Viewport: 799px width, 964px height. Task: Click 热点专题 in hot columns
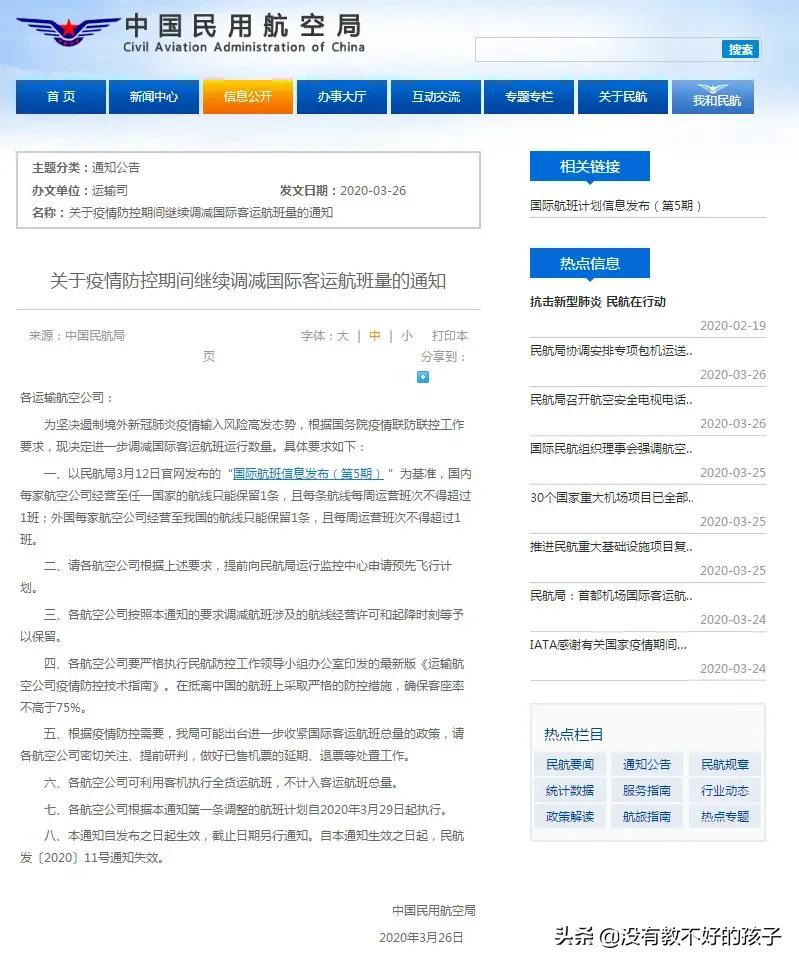coord(725,816)
